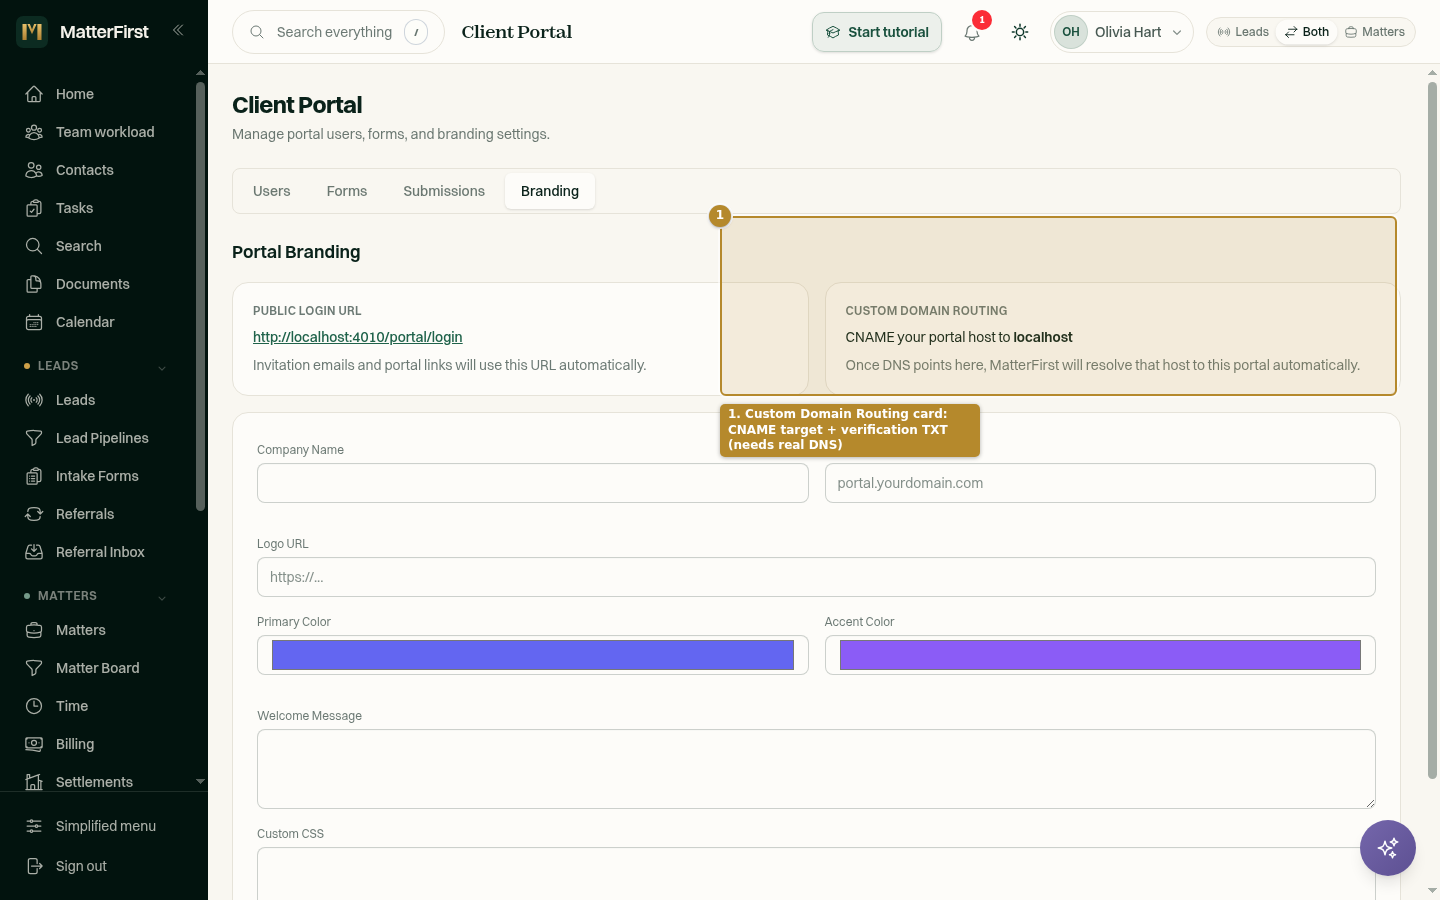The height and width of the screenshot is (900, 1440).
Task: Open the Olivia Hart user menu
Action: point(1122,32)
